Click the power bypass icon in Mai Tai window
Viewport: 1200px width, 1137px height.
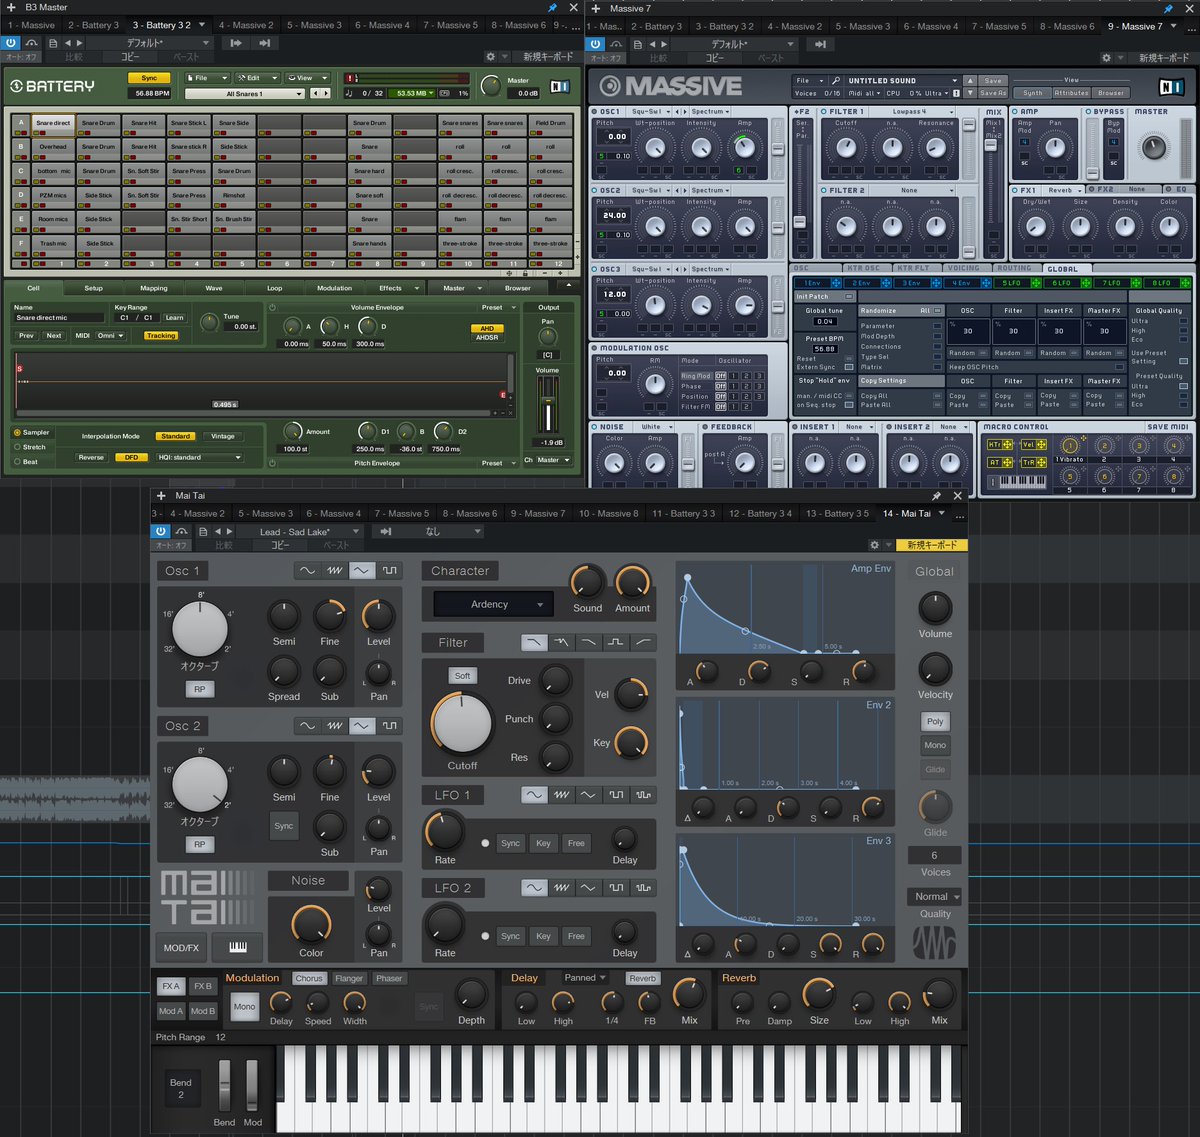coord(162,531)
